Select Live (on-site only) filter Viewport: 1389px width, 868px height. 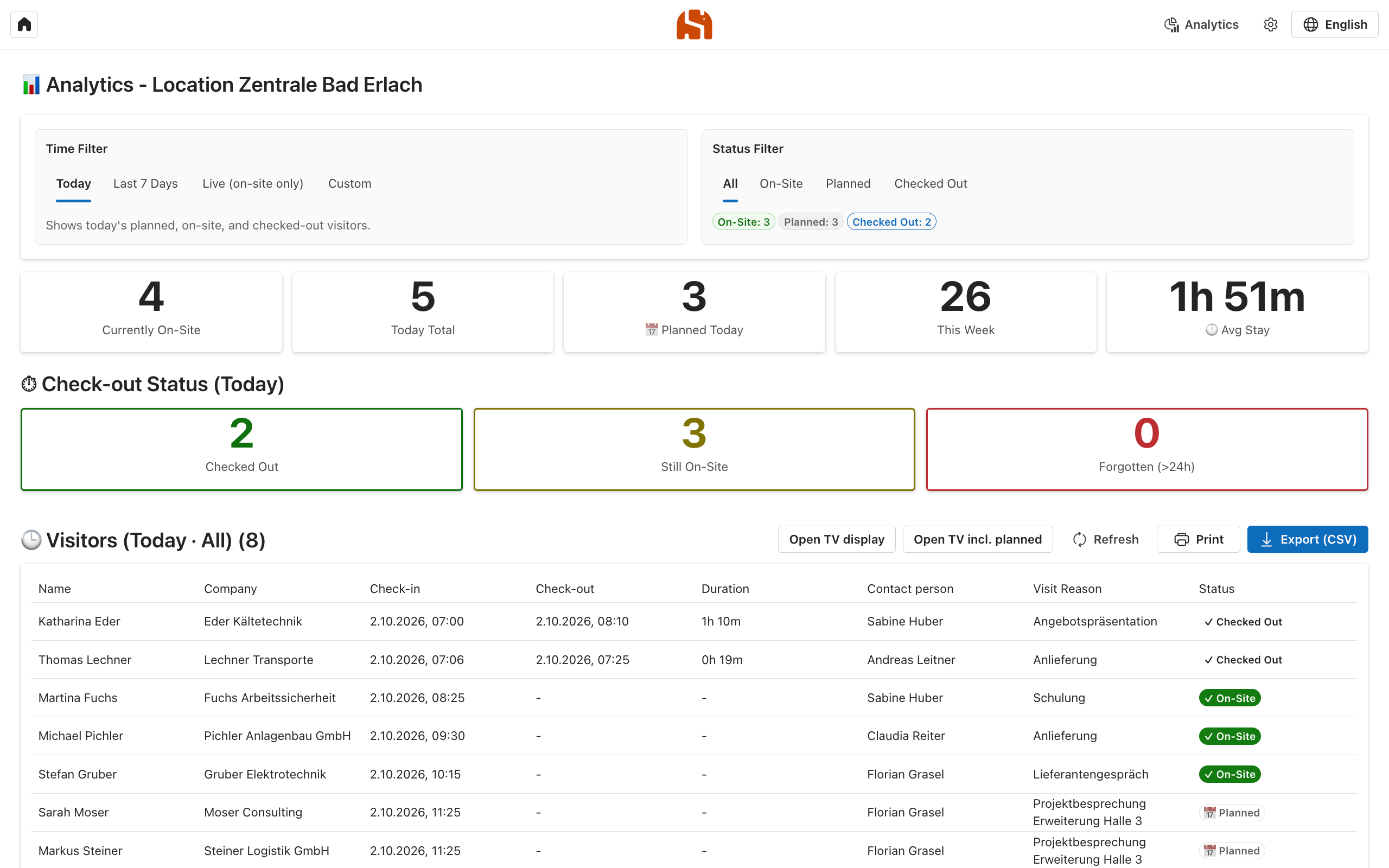[253, 184]
